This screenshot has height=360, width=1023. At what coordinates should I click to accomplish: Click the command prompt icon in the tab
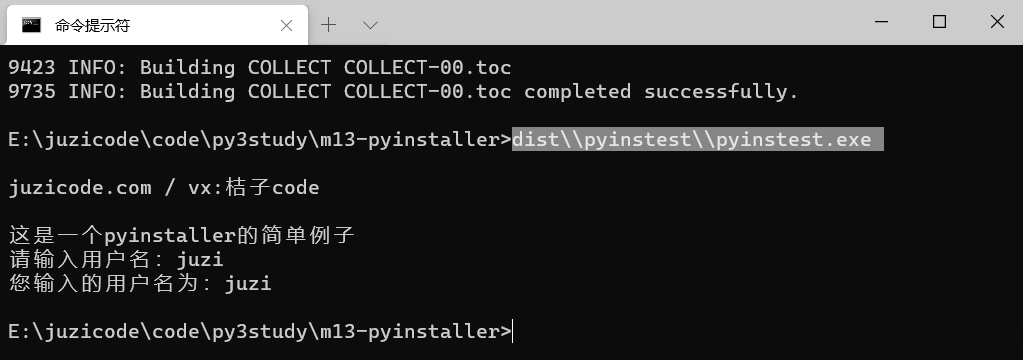31,25
